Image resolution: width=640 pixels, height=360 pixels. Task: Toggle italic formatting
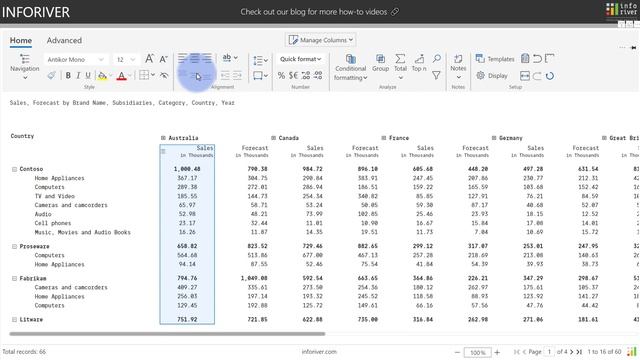[78, 76]
